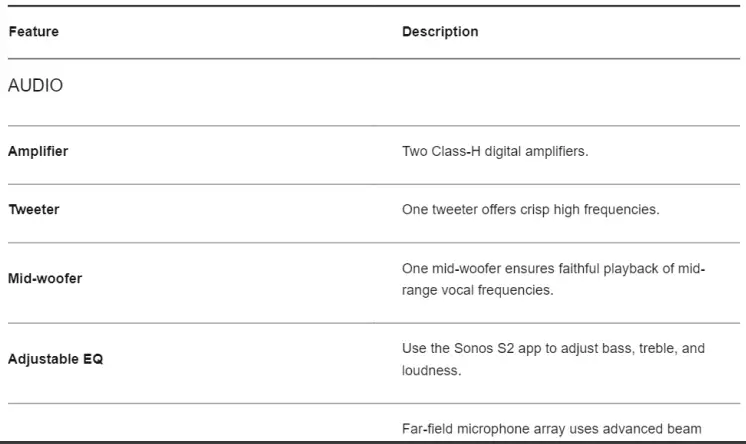Screen dimensions: 746x444
Task: Click the Mid-woofer row label
Action: coord(45,279)
